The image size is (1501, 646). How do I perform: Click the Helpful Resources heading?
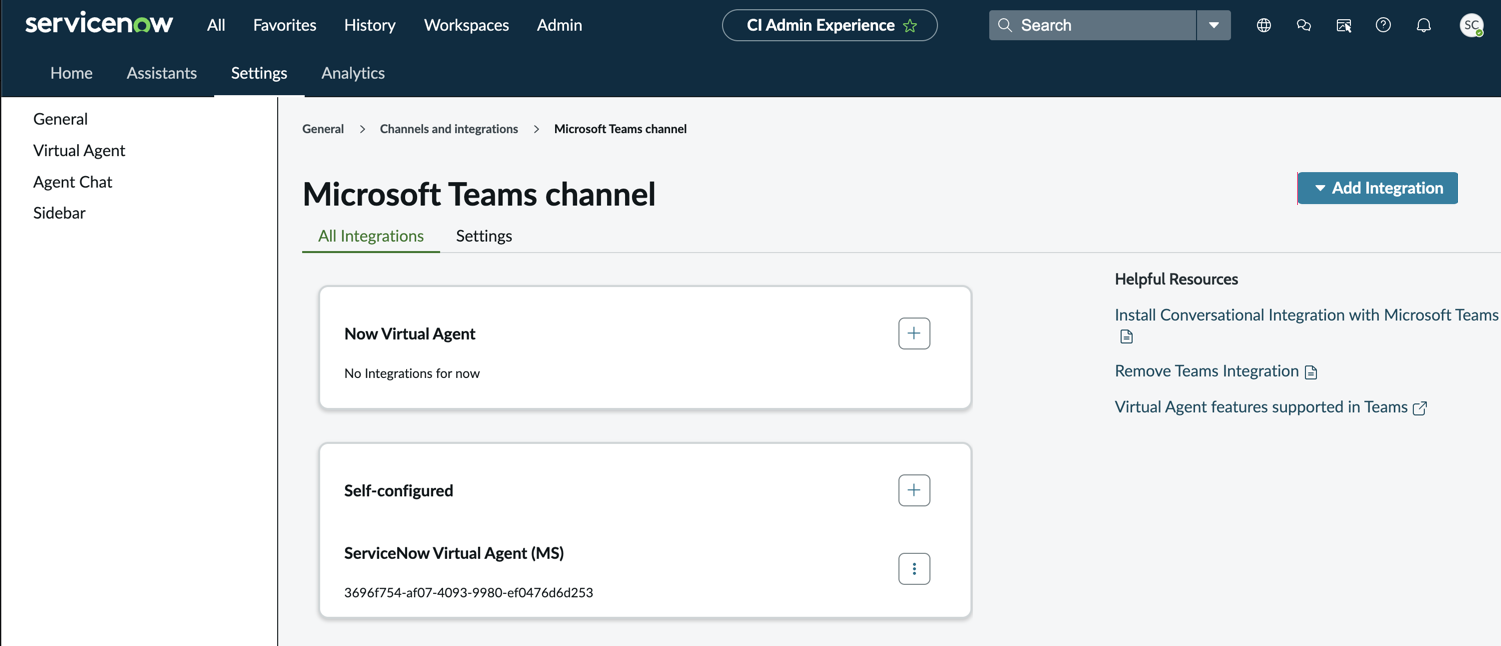(1176, 279)
